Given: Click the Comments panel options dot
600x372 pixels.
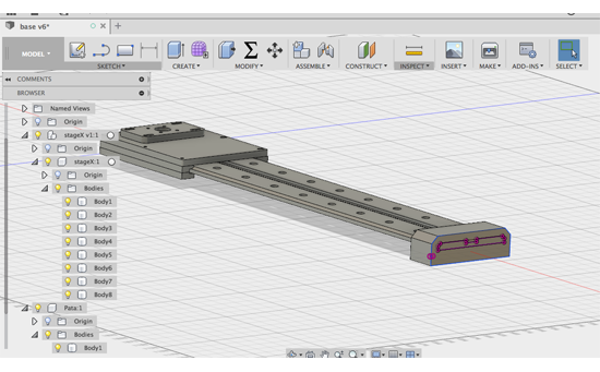Looking at the screenshot, I should [141, 79].
